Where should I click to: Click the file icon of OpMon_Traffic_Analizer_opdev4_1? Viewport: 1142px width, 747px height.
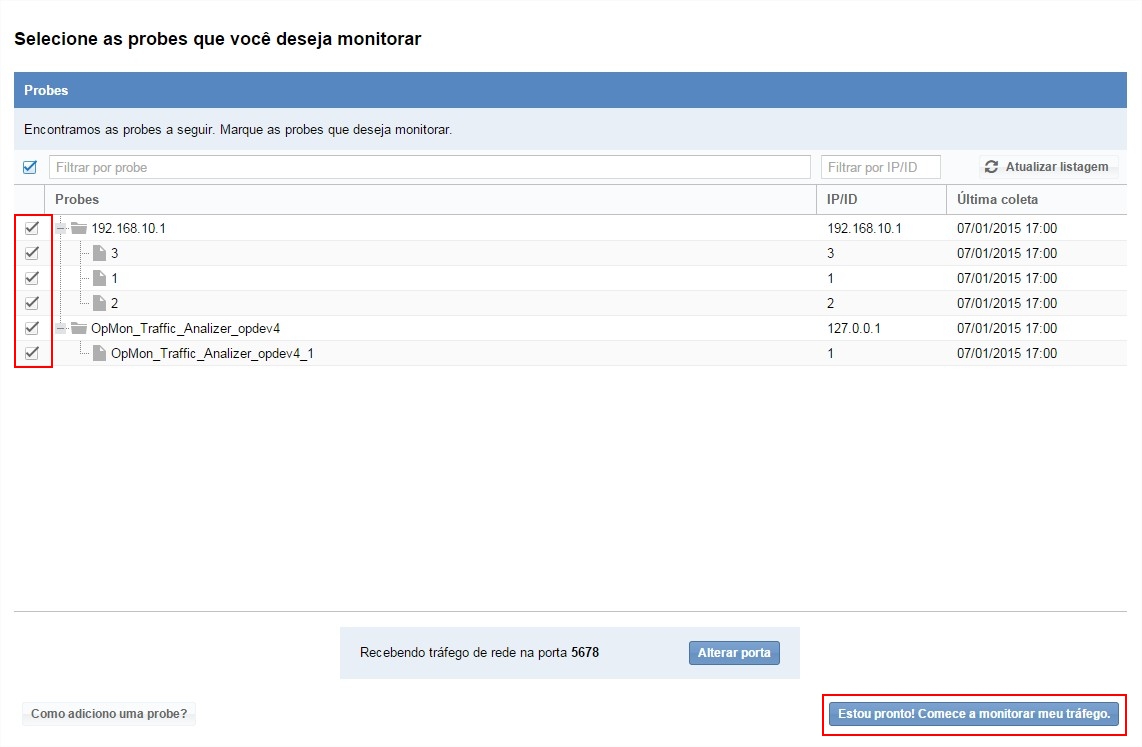click(x=99, y=353)
